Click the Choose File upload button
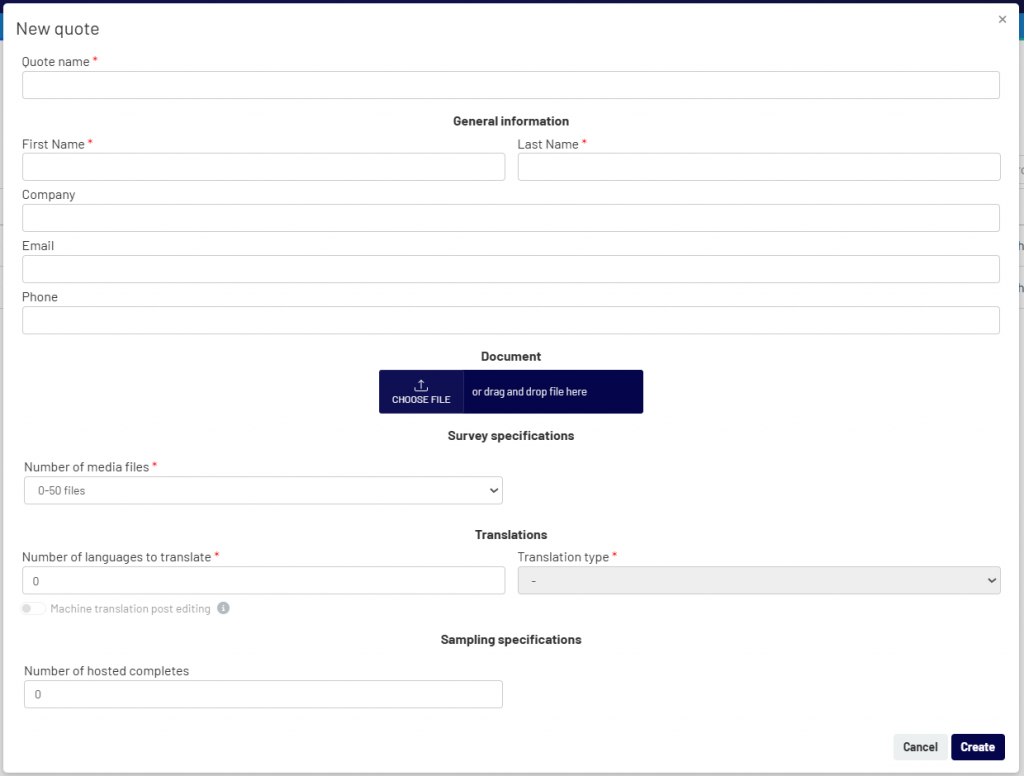This screenshot has width=1024, height=776. pos(421,392)
